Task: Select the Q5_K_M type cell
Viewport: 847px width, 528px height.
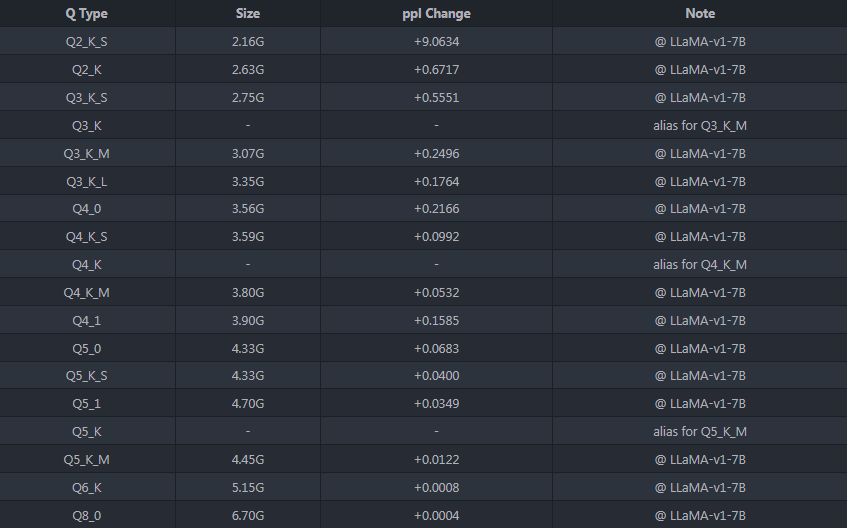Action: (x=87, y=460)
